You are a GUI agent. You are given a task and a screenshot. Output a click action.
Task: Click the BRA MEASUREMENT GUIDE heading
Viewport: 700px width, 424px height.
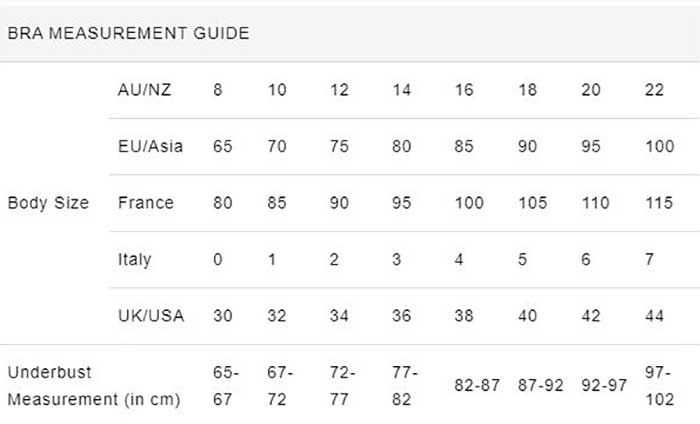pyautogui.click(x=128, y=33)
